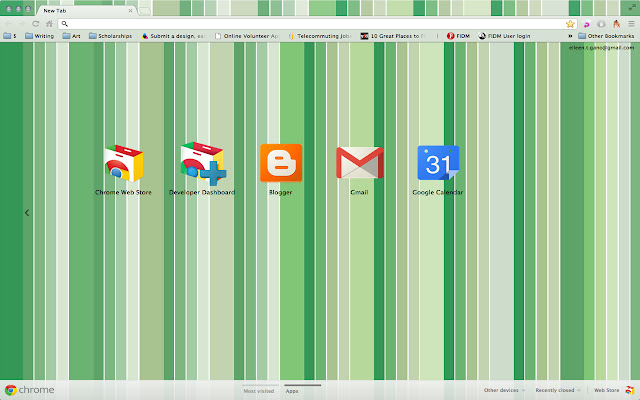
Task: Go to the previous apps page arrow
Action: point(27,213)
